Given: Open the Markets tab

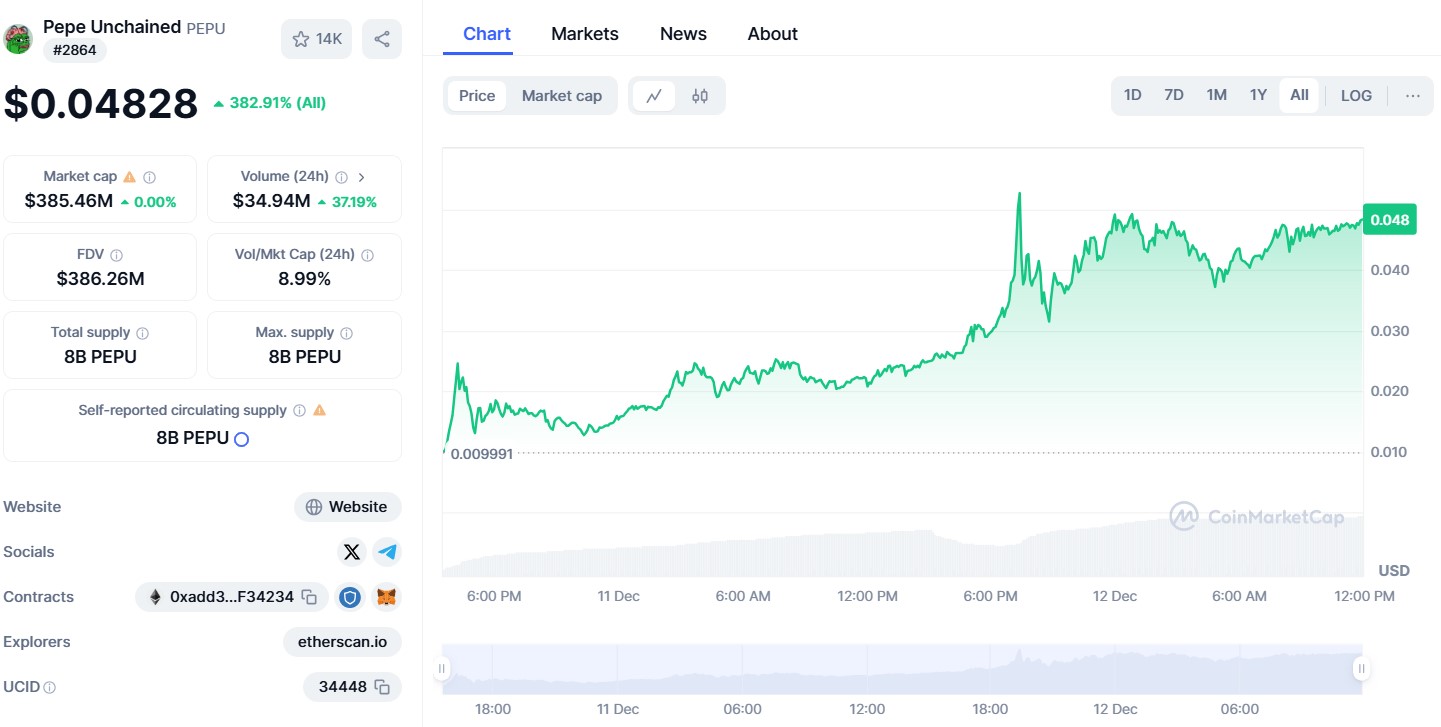Looking at the screenshot, I should pyautogui.click(x=585, y=34).
